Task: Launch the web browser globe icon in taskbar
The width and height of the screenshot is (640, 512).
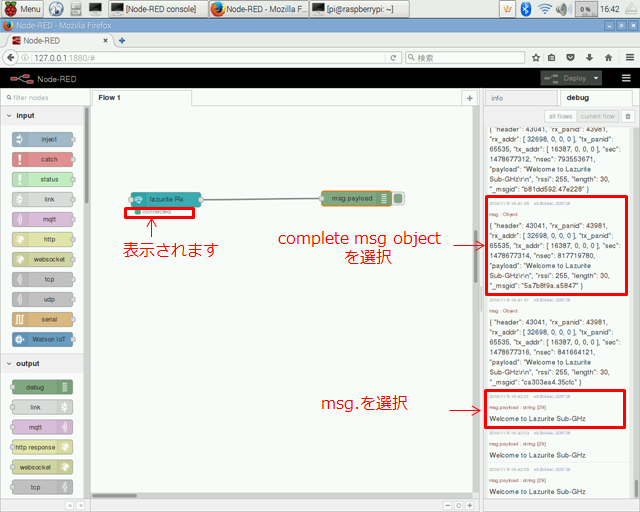Action: coord(56,9)
